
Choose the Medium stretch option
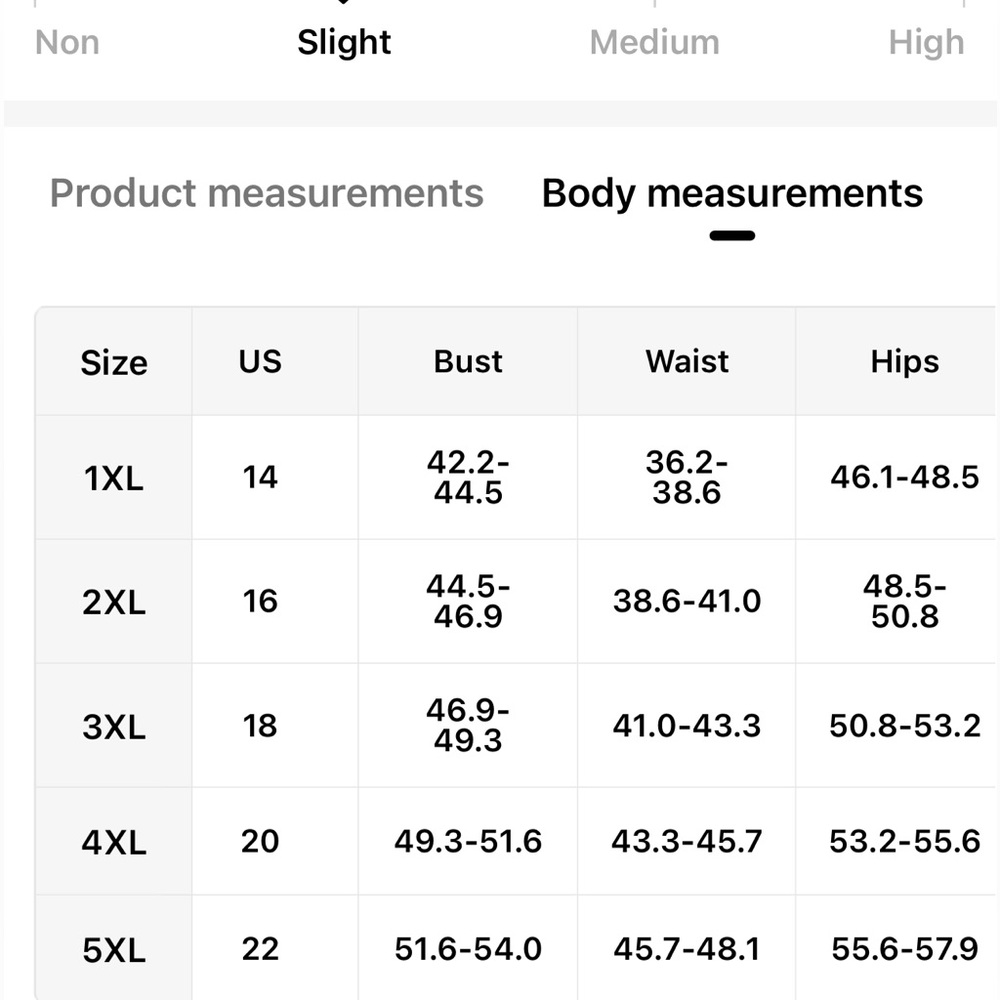click(654, 43)
